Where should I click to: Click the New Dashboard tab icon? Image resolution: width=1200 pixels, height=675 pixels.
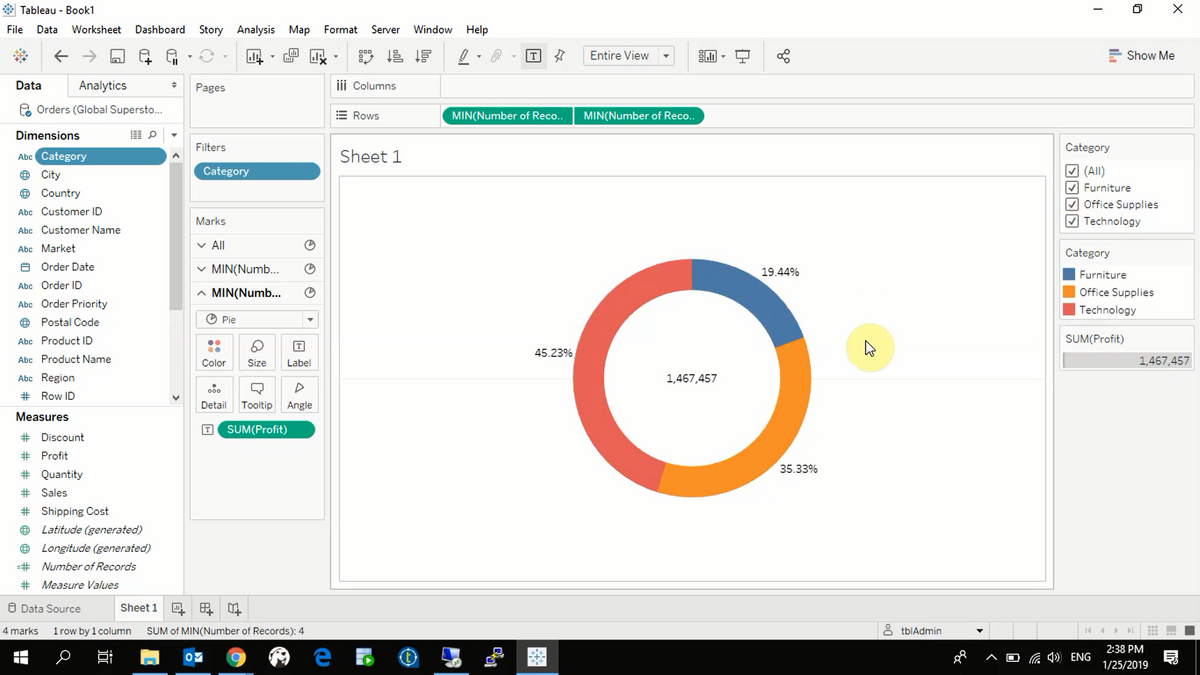click(x=206, y=608)
